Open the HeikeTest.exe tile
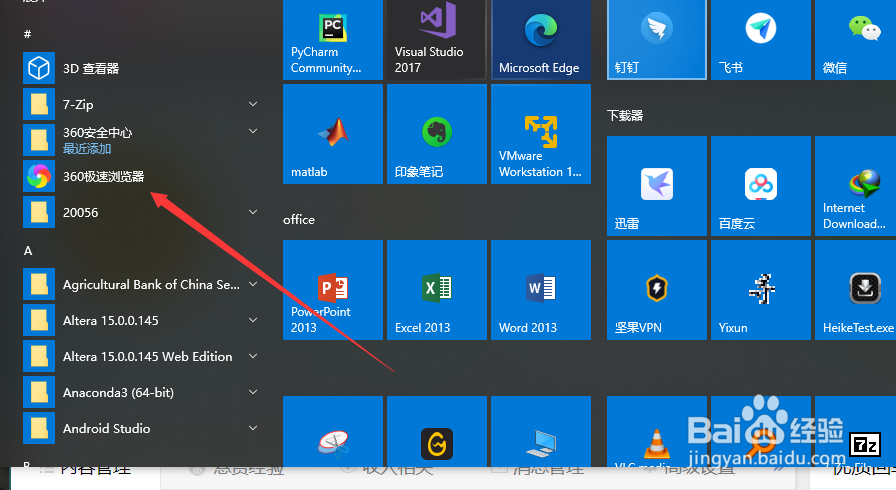 [x=855, y=290]
